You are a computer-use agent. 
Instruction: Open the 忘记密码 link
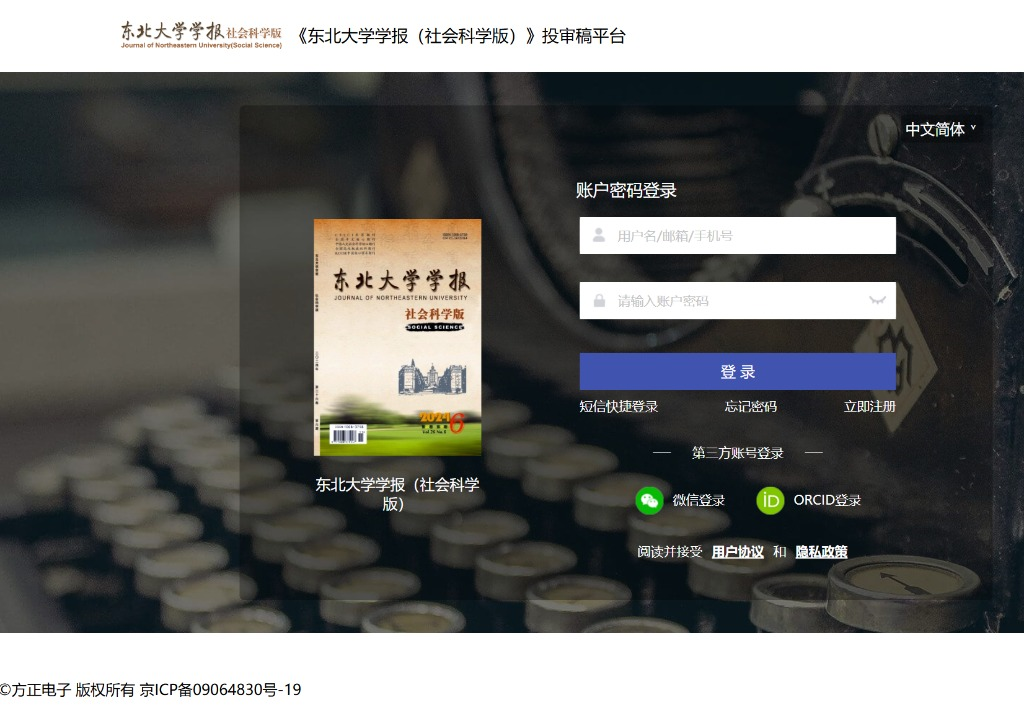(x=750, y=407)
